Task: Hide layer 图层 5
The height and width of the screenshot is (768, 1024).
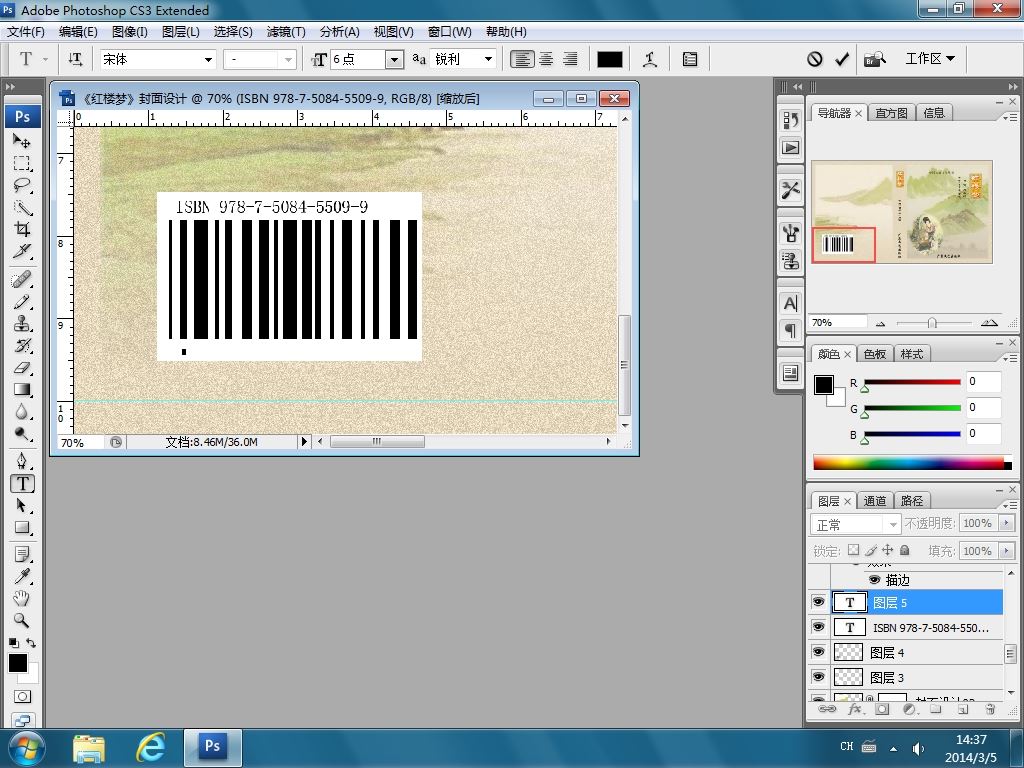Action: [818, 601]
